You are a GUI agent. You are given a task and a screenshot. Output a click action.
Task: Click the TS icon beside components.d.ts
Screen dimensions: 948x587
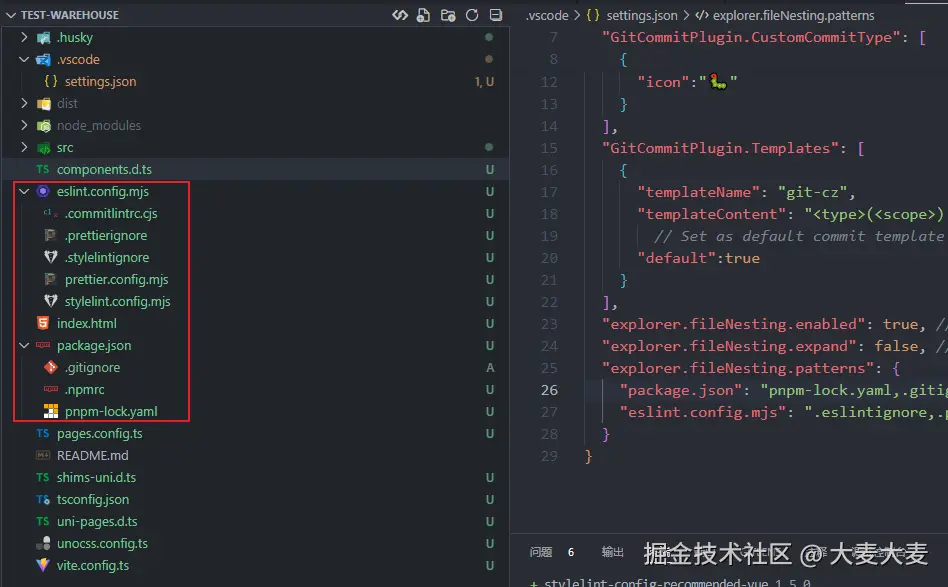(43, 170)
